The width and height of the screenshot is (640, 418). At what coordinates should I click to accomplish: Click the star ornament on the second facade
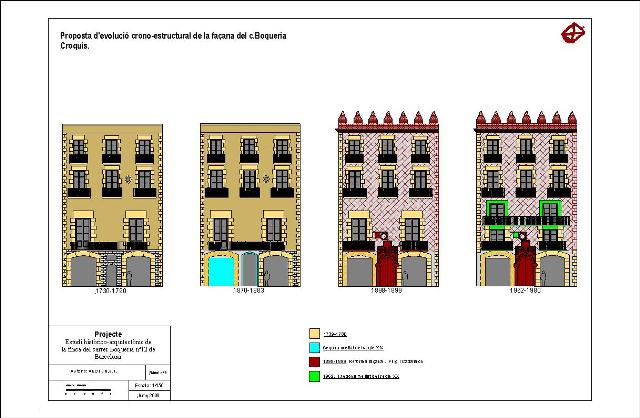pos(266,180)
